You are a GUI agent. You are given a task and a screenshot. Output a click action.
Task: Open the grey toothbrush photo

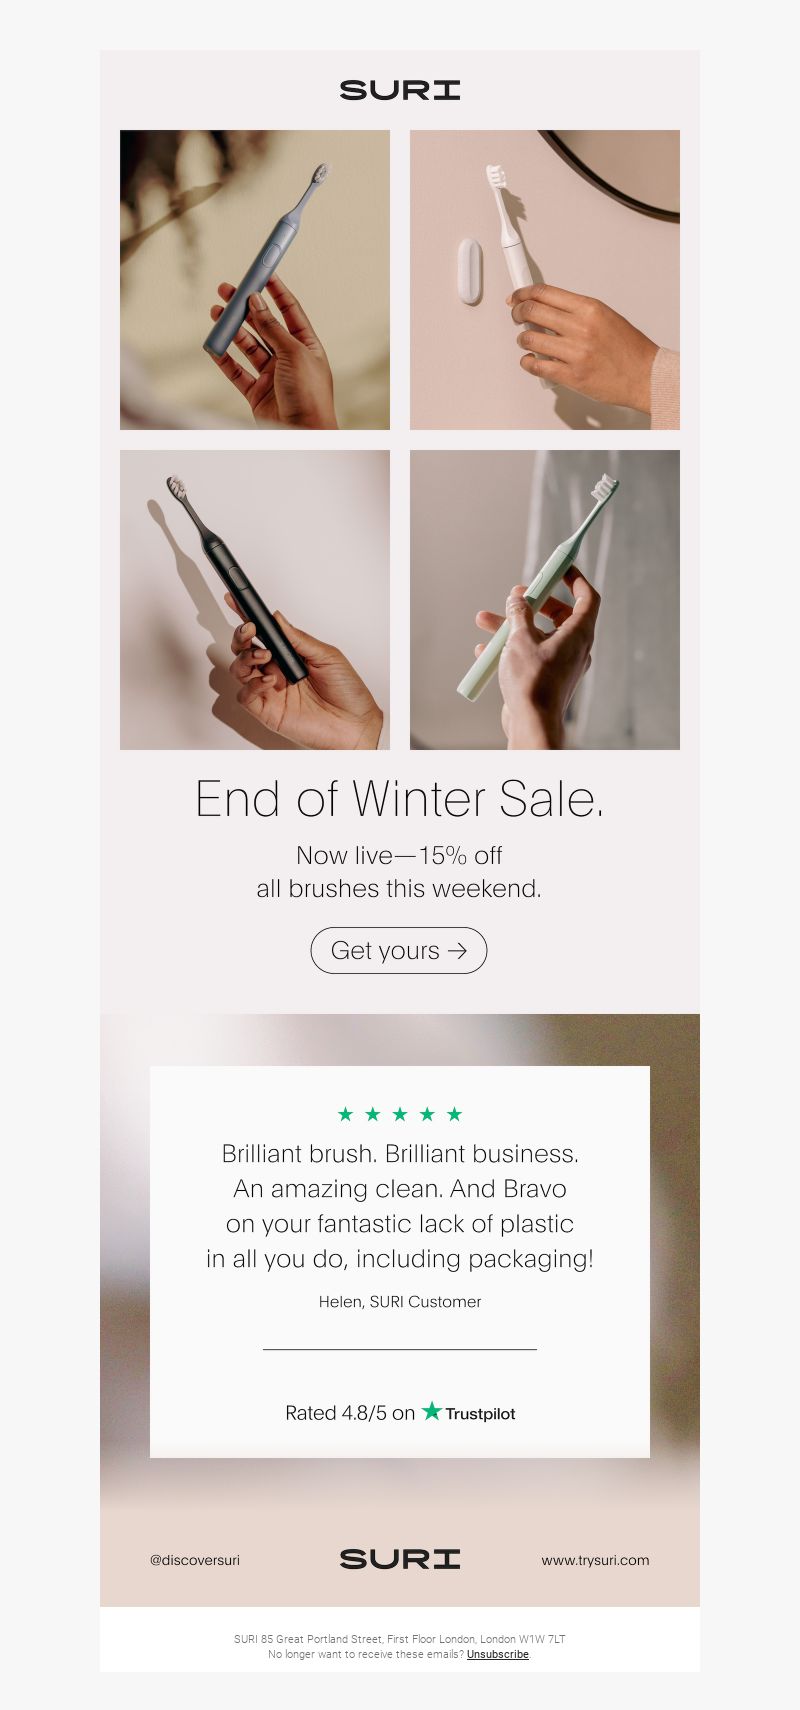(x=255, y=280)
